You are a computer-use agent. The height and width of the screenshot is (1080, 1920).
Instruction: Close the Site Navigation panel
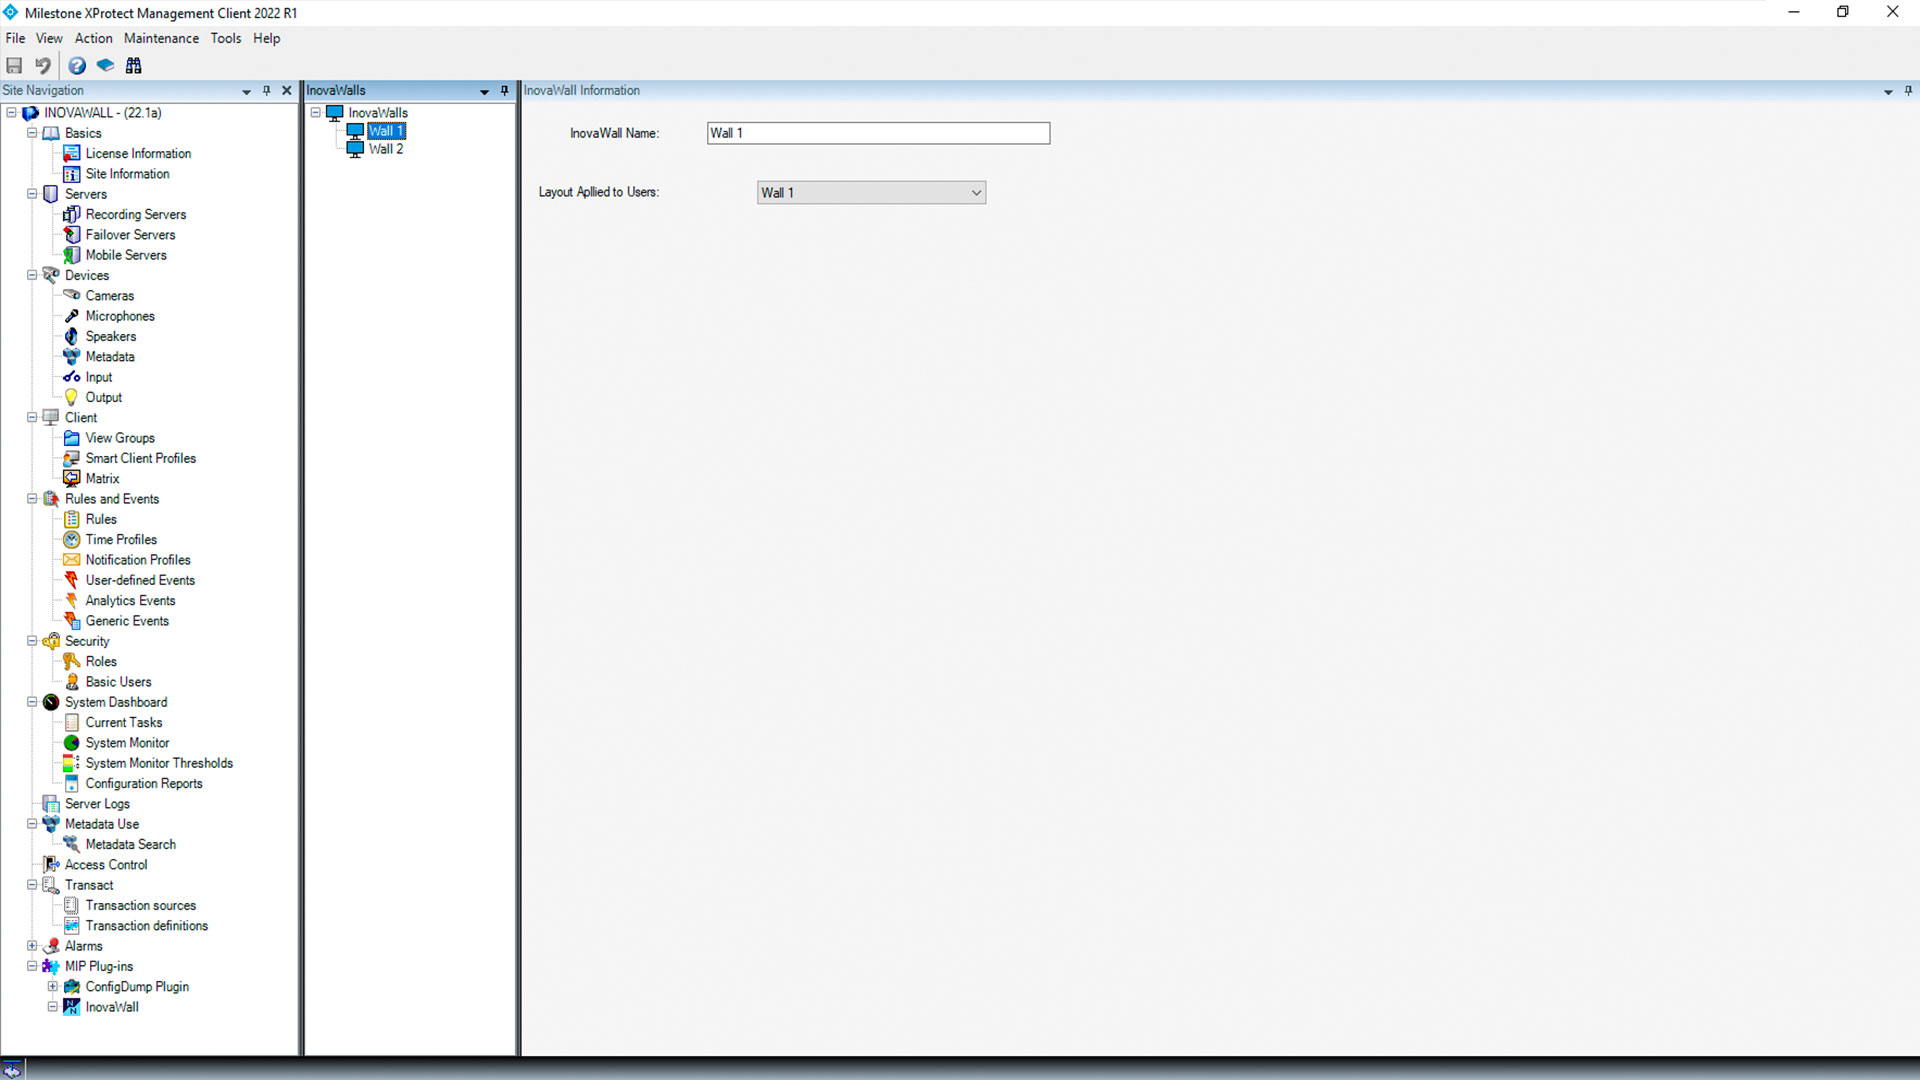tap(287, 90)
